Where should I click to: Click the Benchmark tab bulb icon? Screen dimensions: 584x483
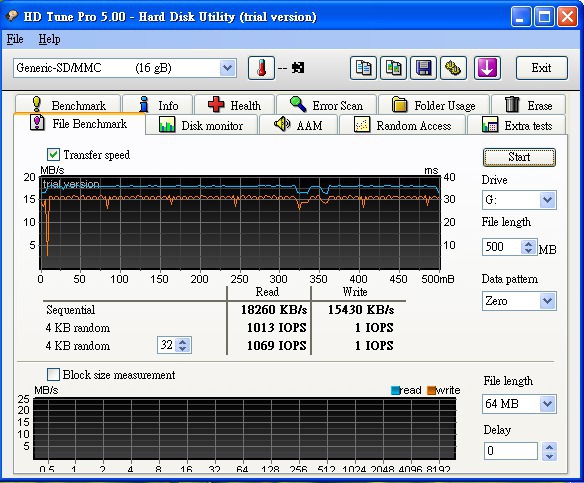click(x=36, y=104)
